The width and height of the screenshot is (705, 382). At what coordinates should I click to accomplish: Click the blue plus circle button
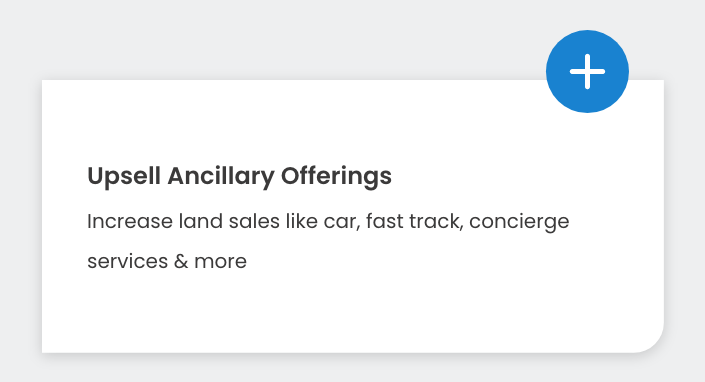[587, 71]
